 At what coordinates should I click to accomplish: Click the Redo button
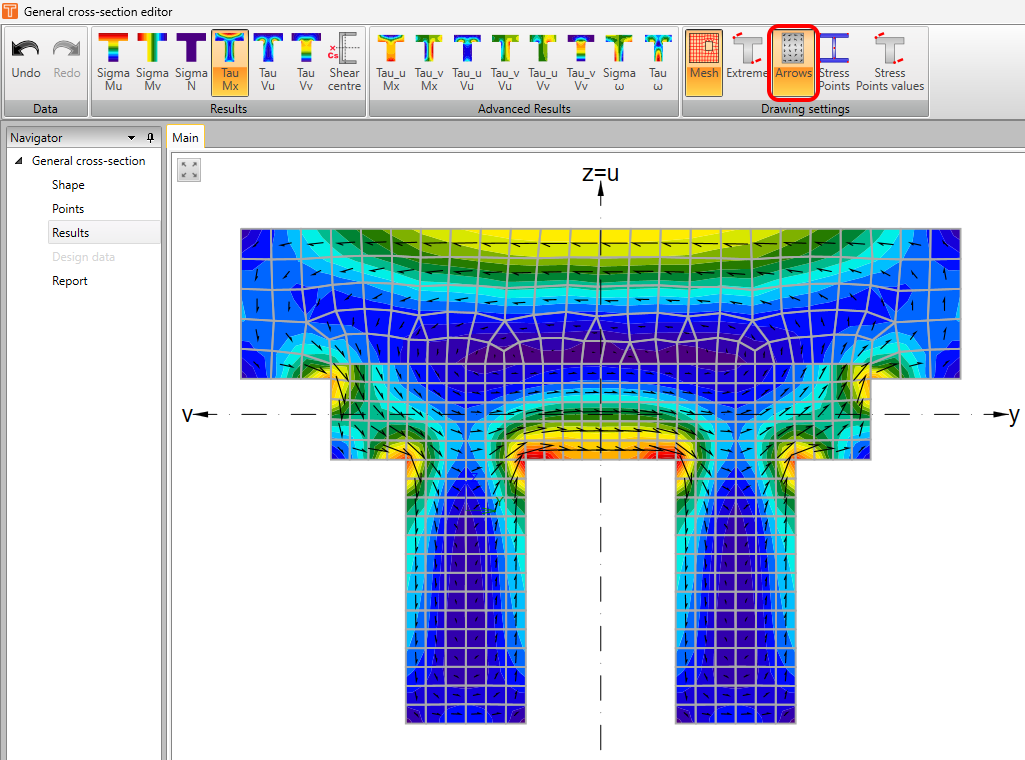pyautogui.click(x=67, y=61)
